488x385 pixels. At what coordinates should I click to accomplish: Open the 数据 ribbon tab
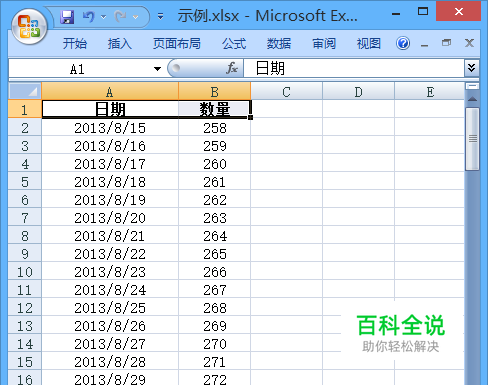pos(279,43)
